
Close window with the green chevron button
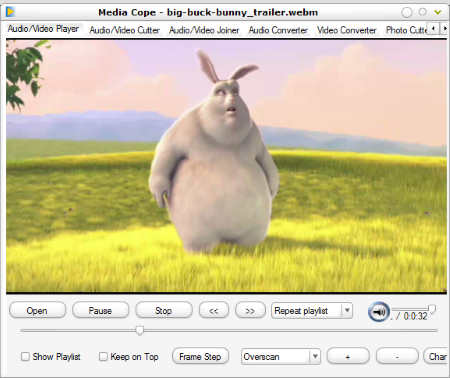click(438, 12)
